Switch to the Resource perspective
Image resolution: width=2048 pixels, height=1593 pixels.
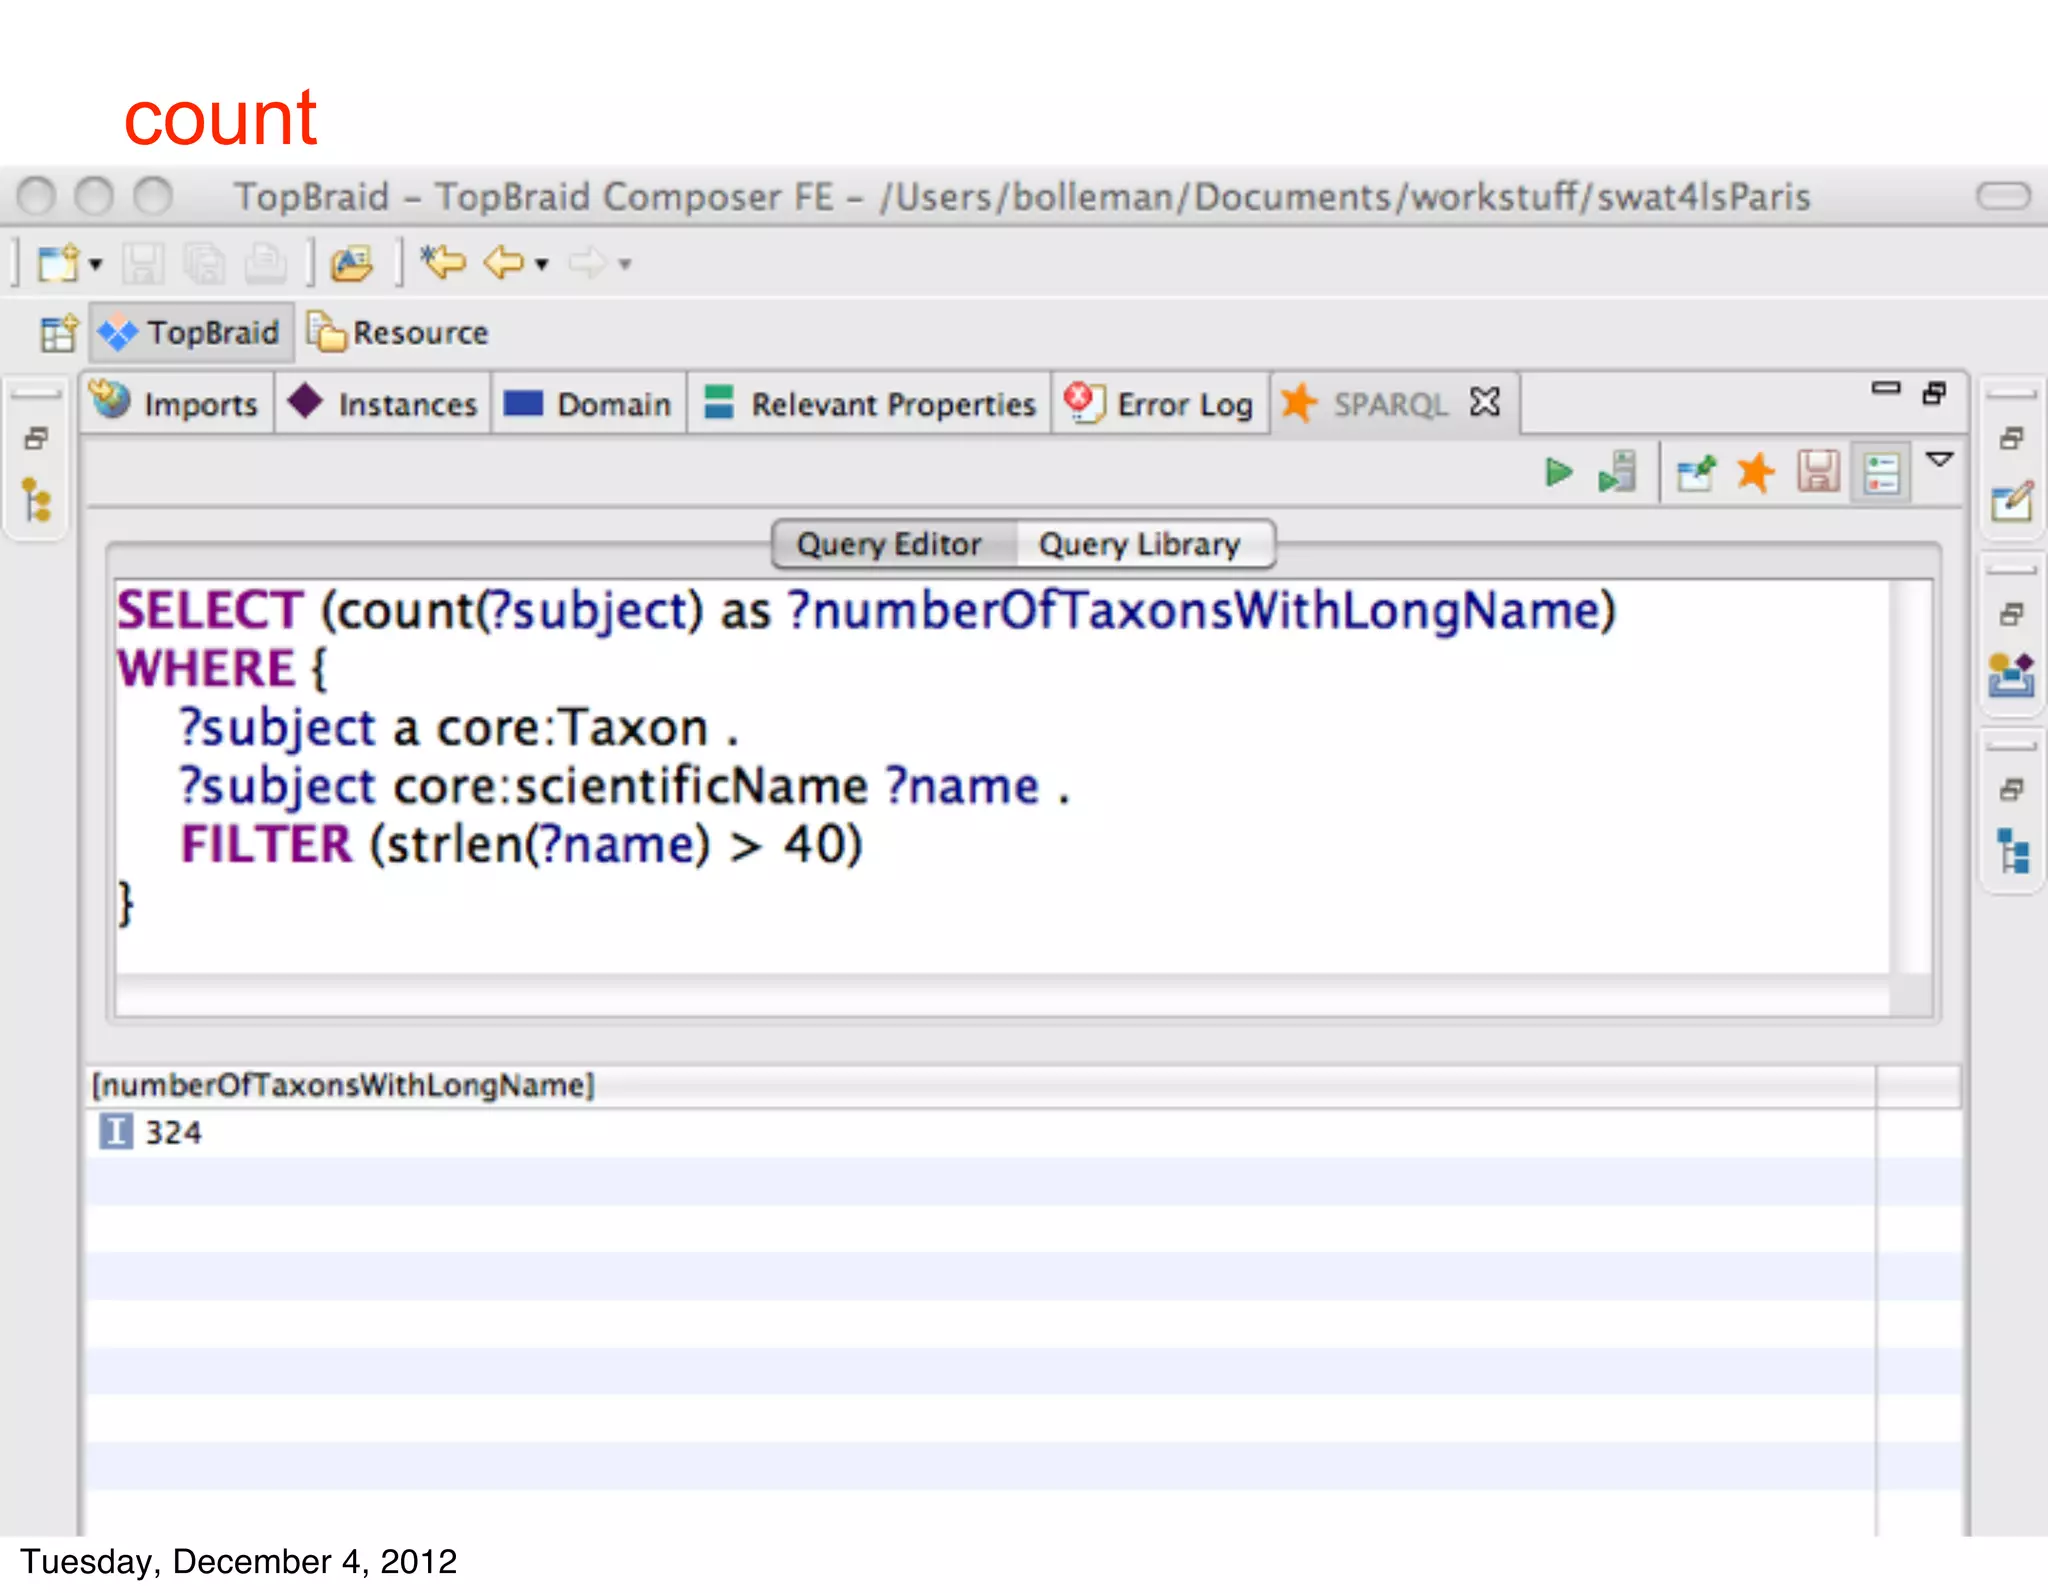(x=398, y=333)
